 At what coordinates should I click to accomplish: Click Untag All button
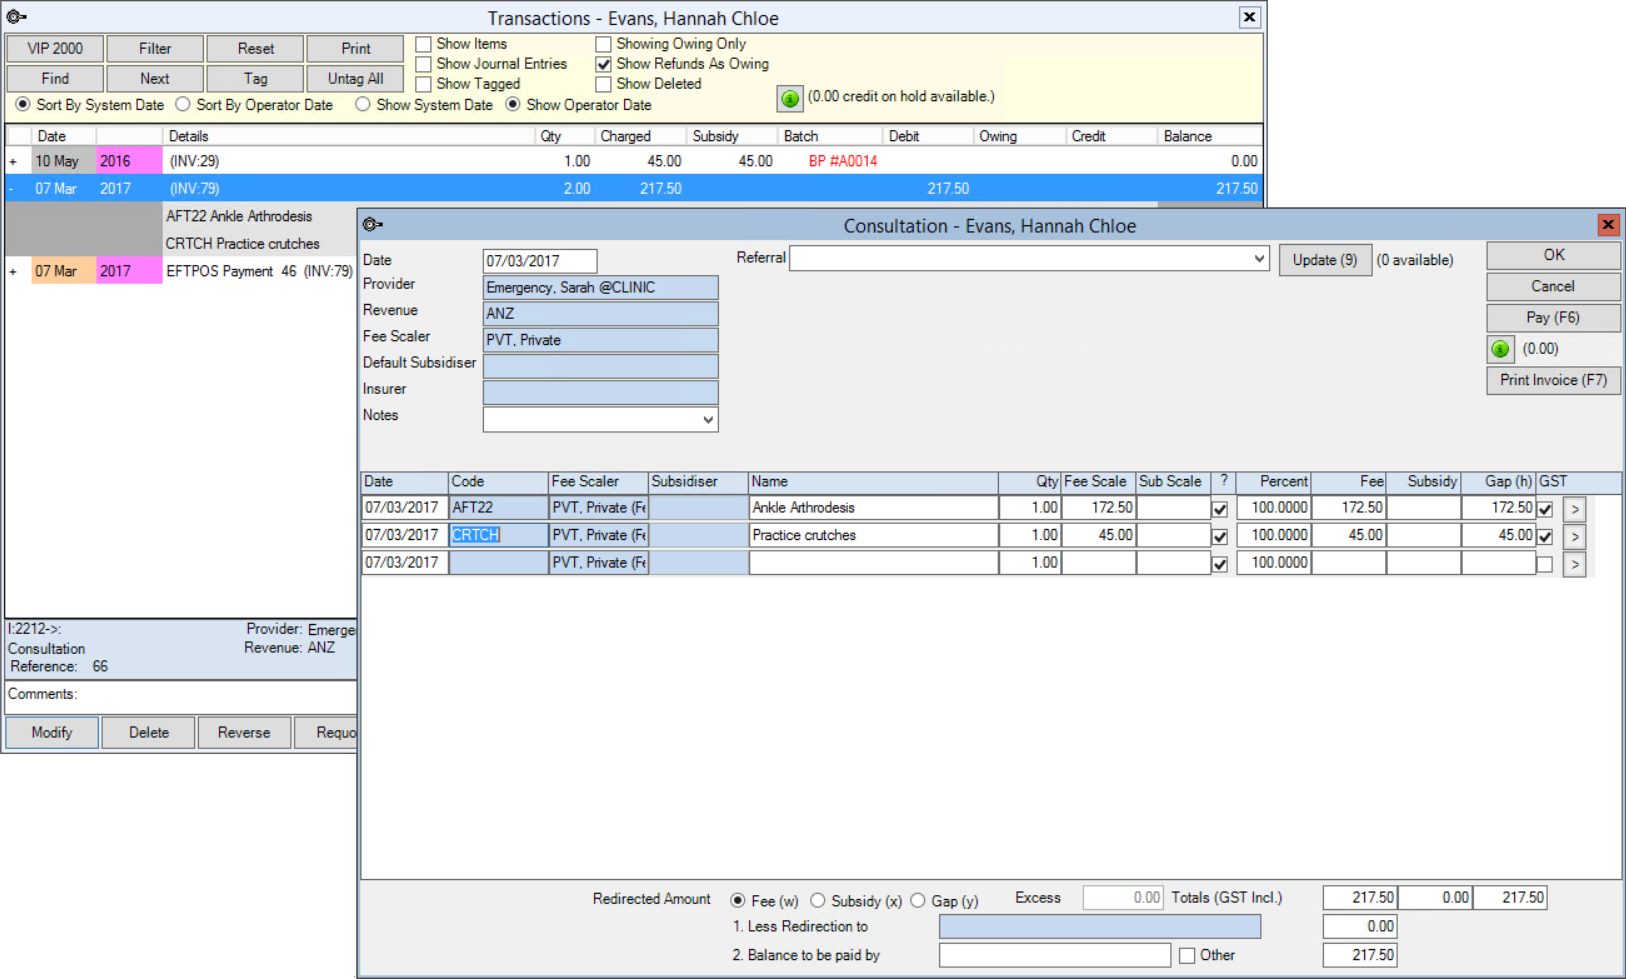[355, 78]
